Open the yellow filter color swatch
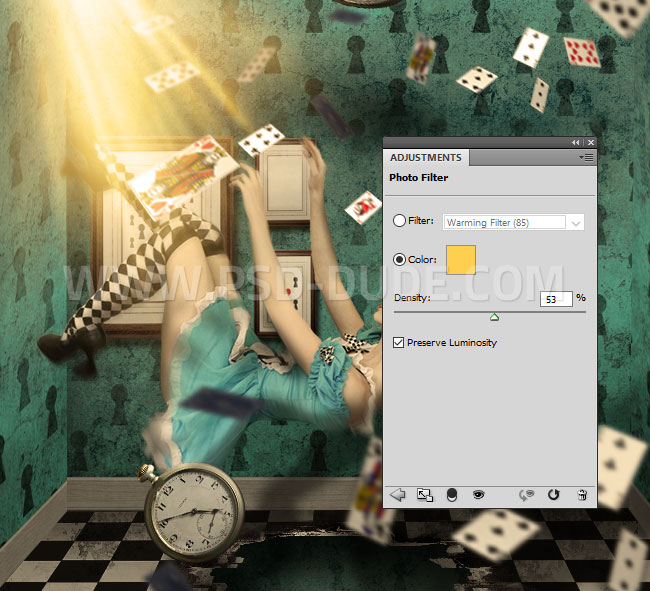 pyautogui.click(x=461, y=260)
